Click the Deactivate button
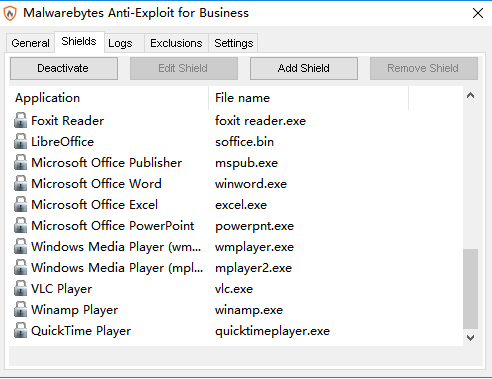This screenshot has width=492, height=379. (x=64, y=68)
